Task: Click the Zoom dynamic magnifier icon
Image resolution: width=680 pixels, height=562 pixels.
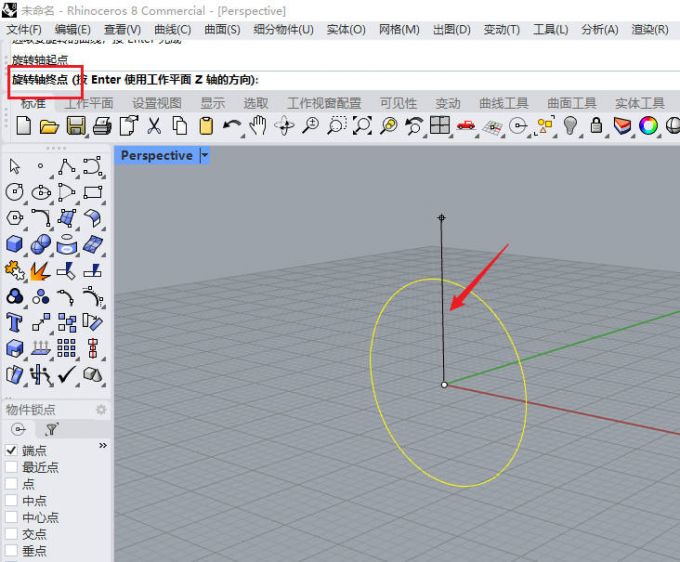Action: click(311, 126)
